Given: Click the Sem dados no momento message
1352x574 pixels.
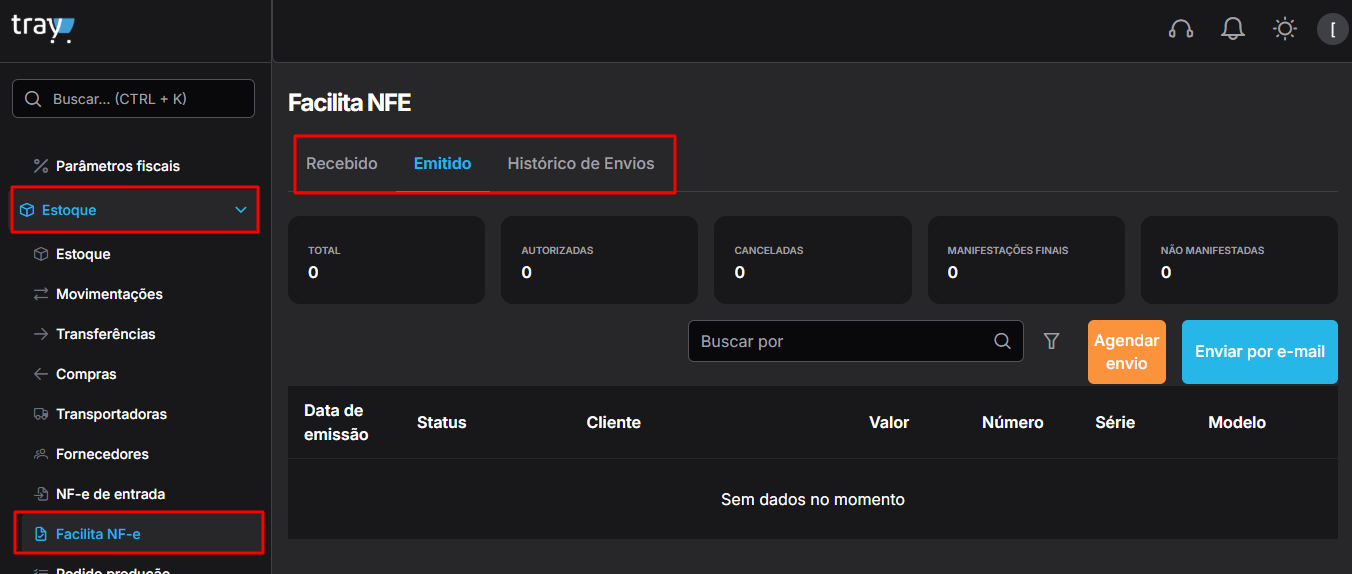Looking at the screenshot, I should point(813,499).
